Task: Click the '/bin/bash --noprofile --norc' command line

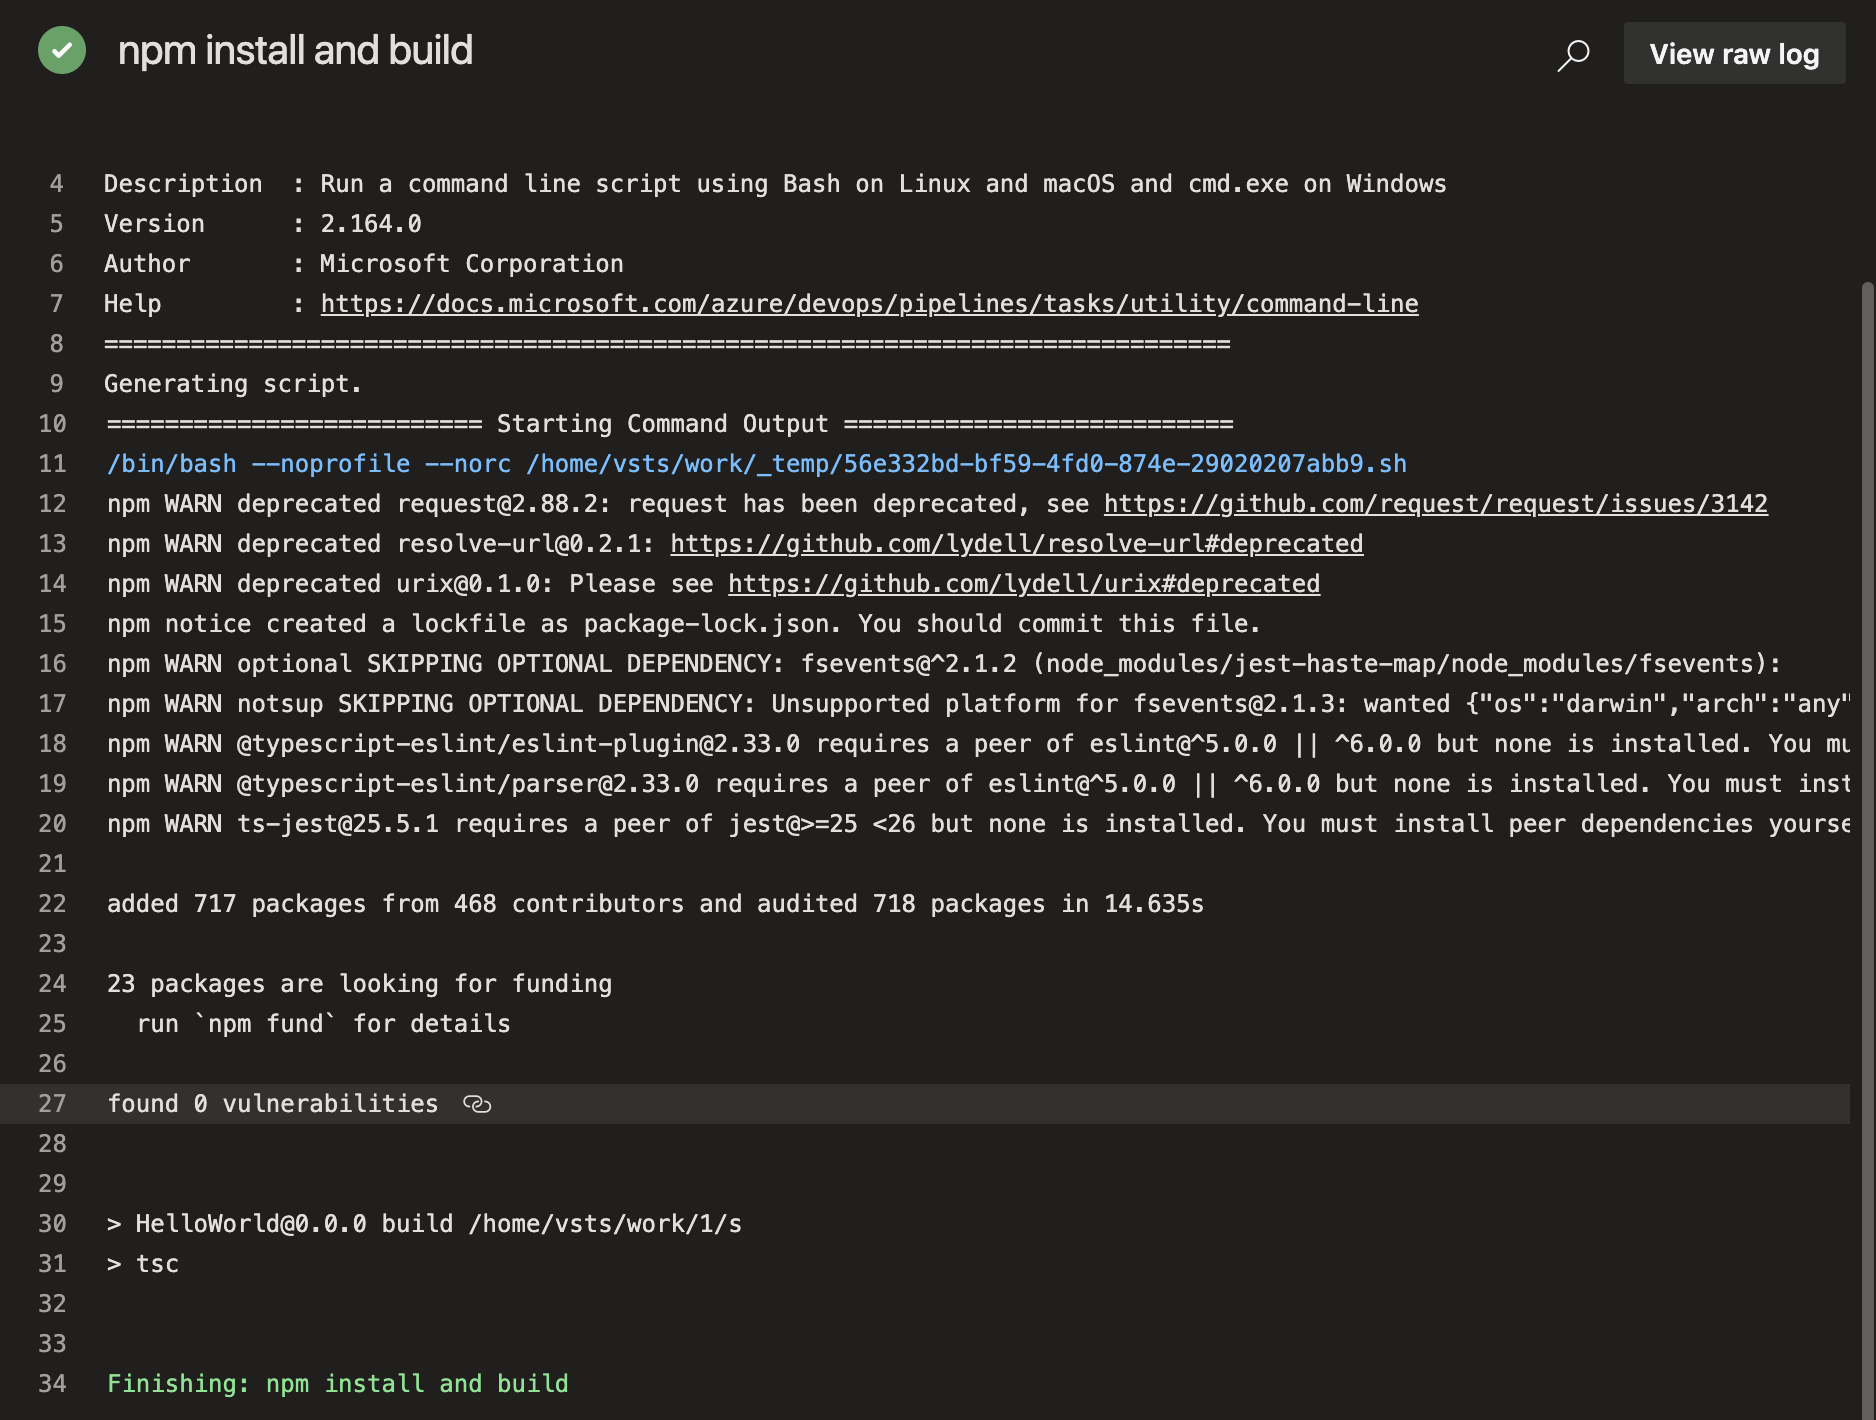Action: [757, 464]
